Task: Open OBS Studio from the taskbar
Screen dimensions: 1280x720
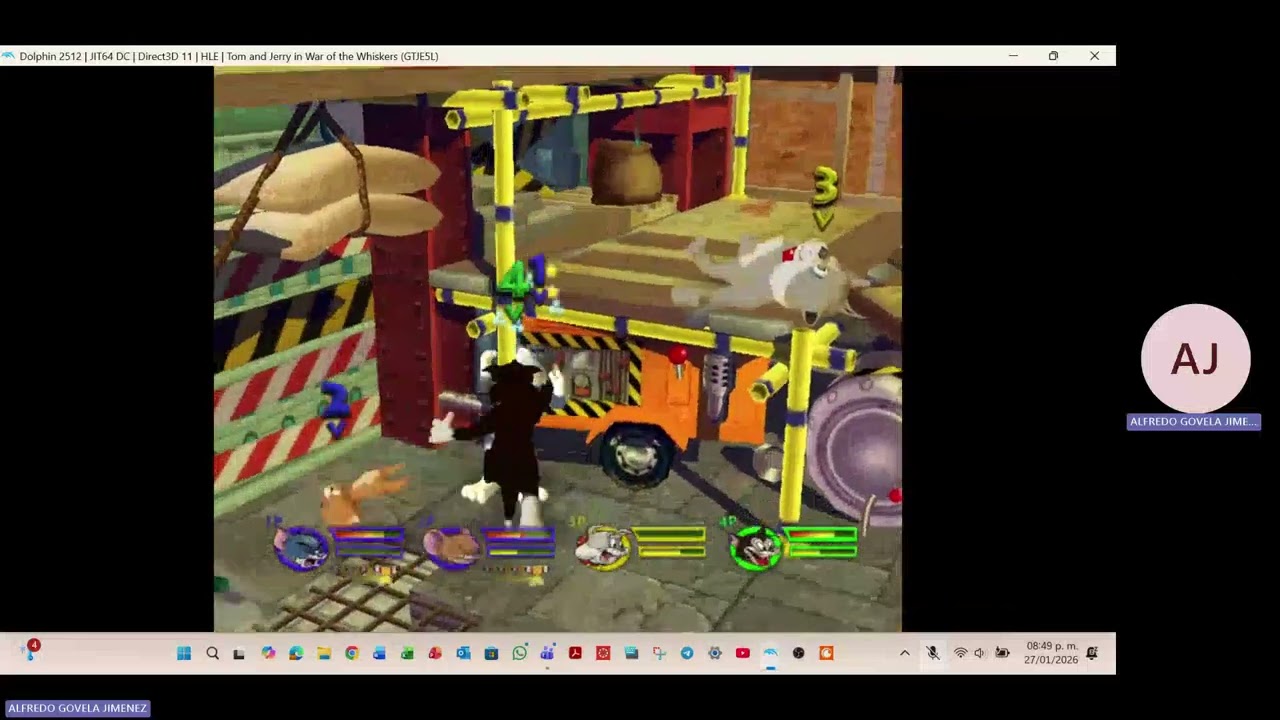Action: tap(798, 653)
